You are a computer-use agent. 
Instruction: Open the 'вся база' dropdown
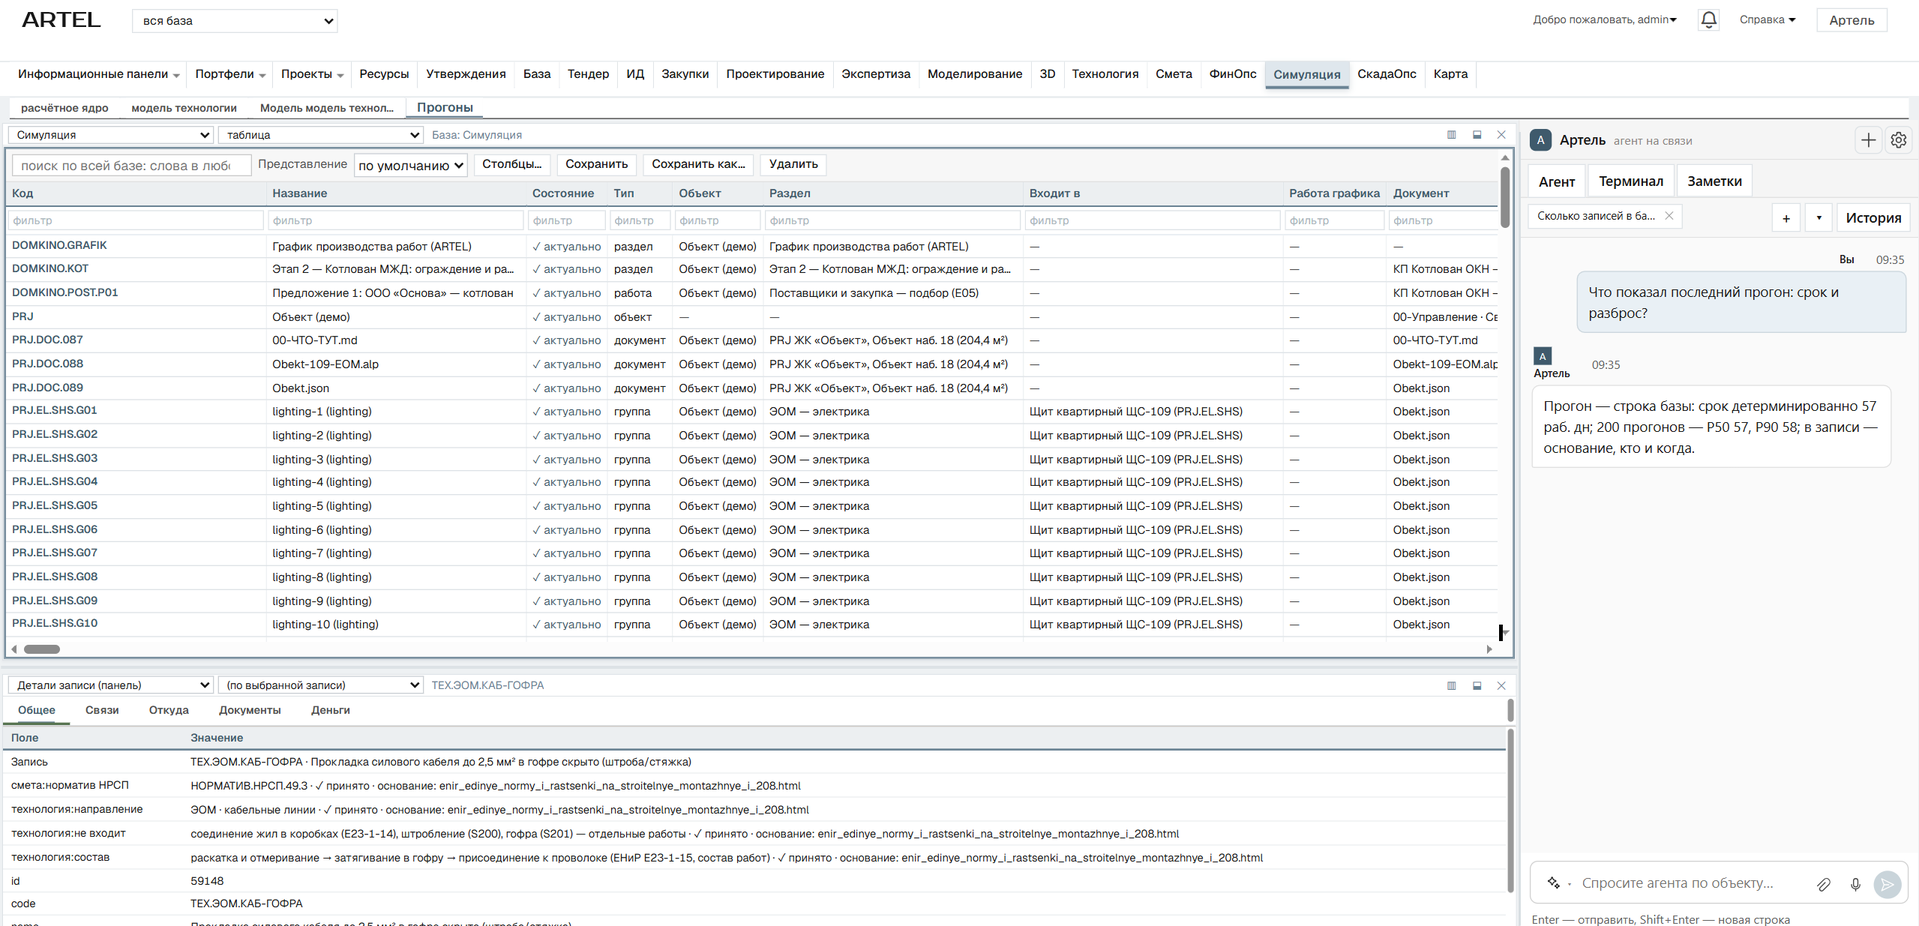[235, 21]
